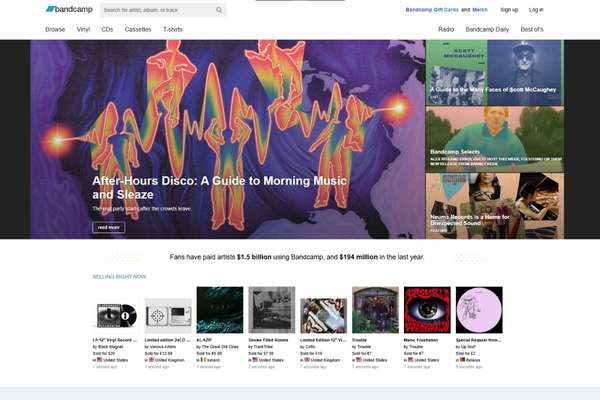Click the read more button
Viewport: 600px width, 400px height.
[109, 227]
